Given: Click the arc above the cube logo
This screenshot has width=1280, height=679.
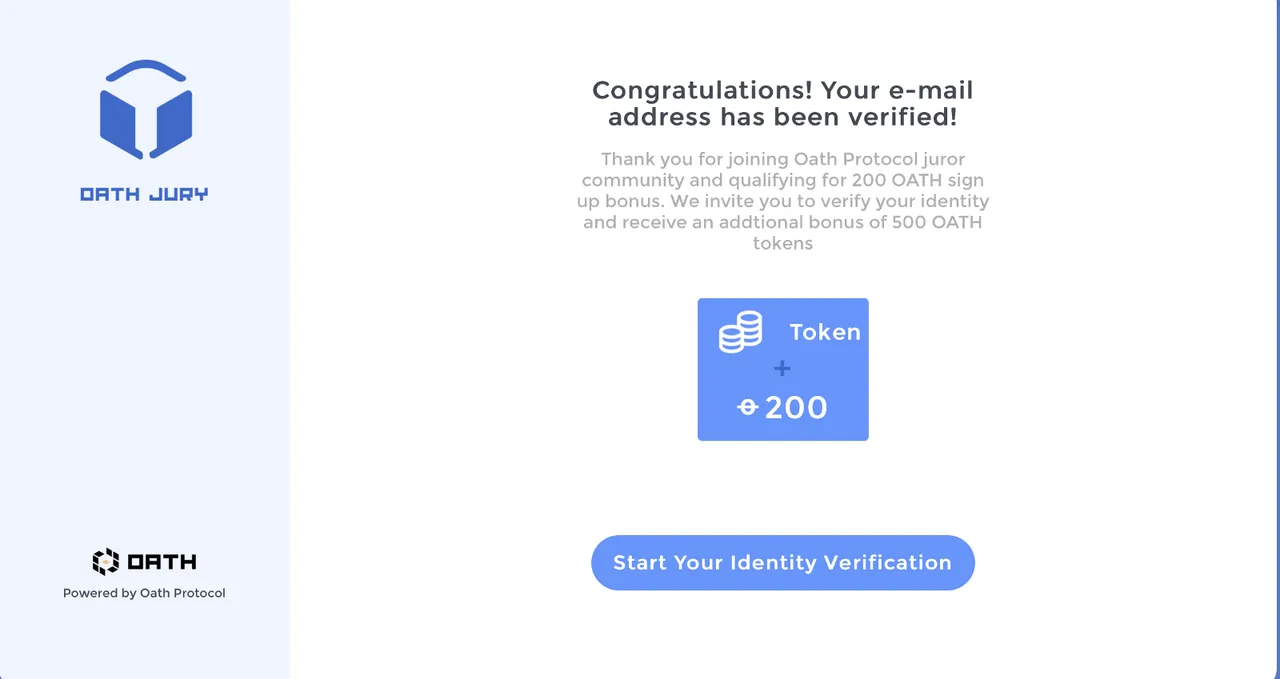Looking at the screenshot, I should coord(146,70).
